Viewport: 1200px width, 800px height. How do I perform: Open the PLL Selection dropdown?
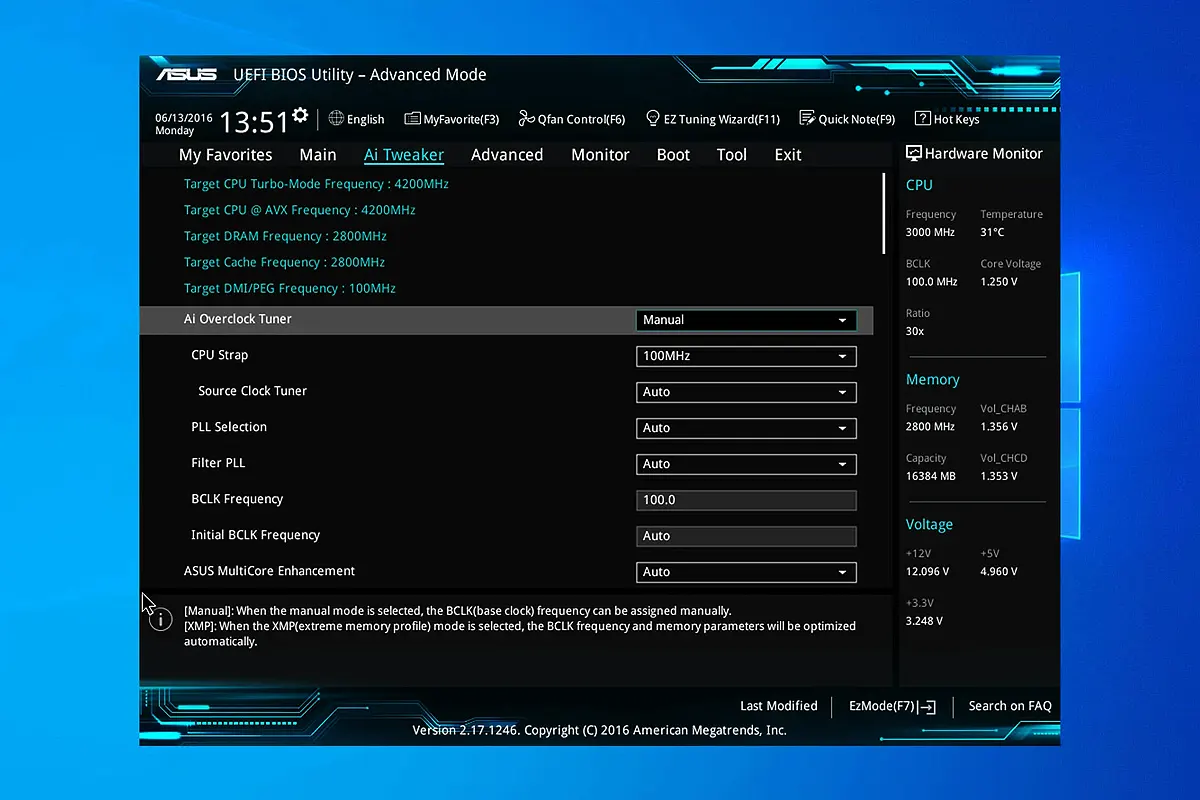(746, 428)
